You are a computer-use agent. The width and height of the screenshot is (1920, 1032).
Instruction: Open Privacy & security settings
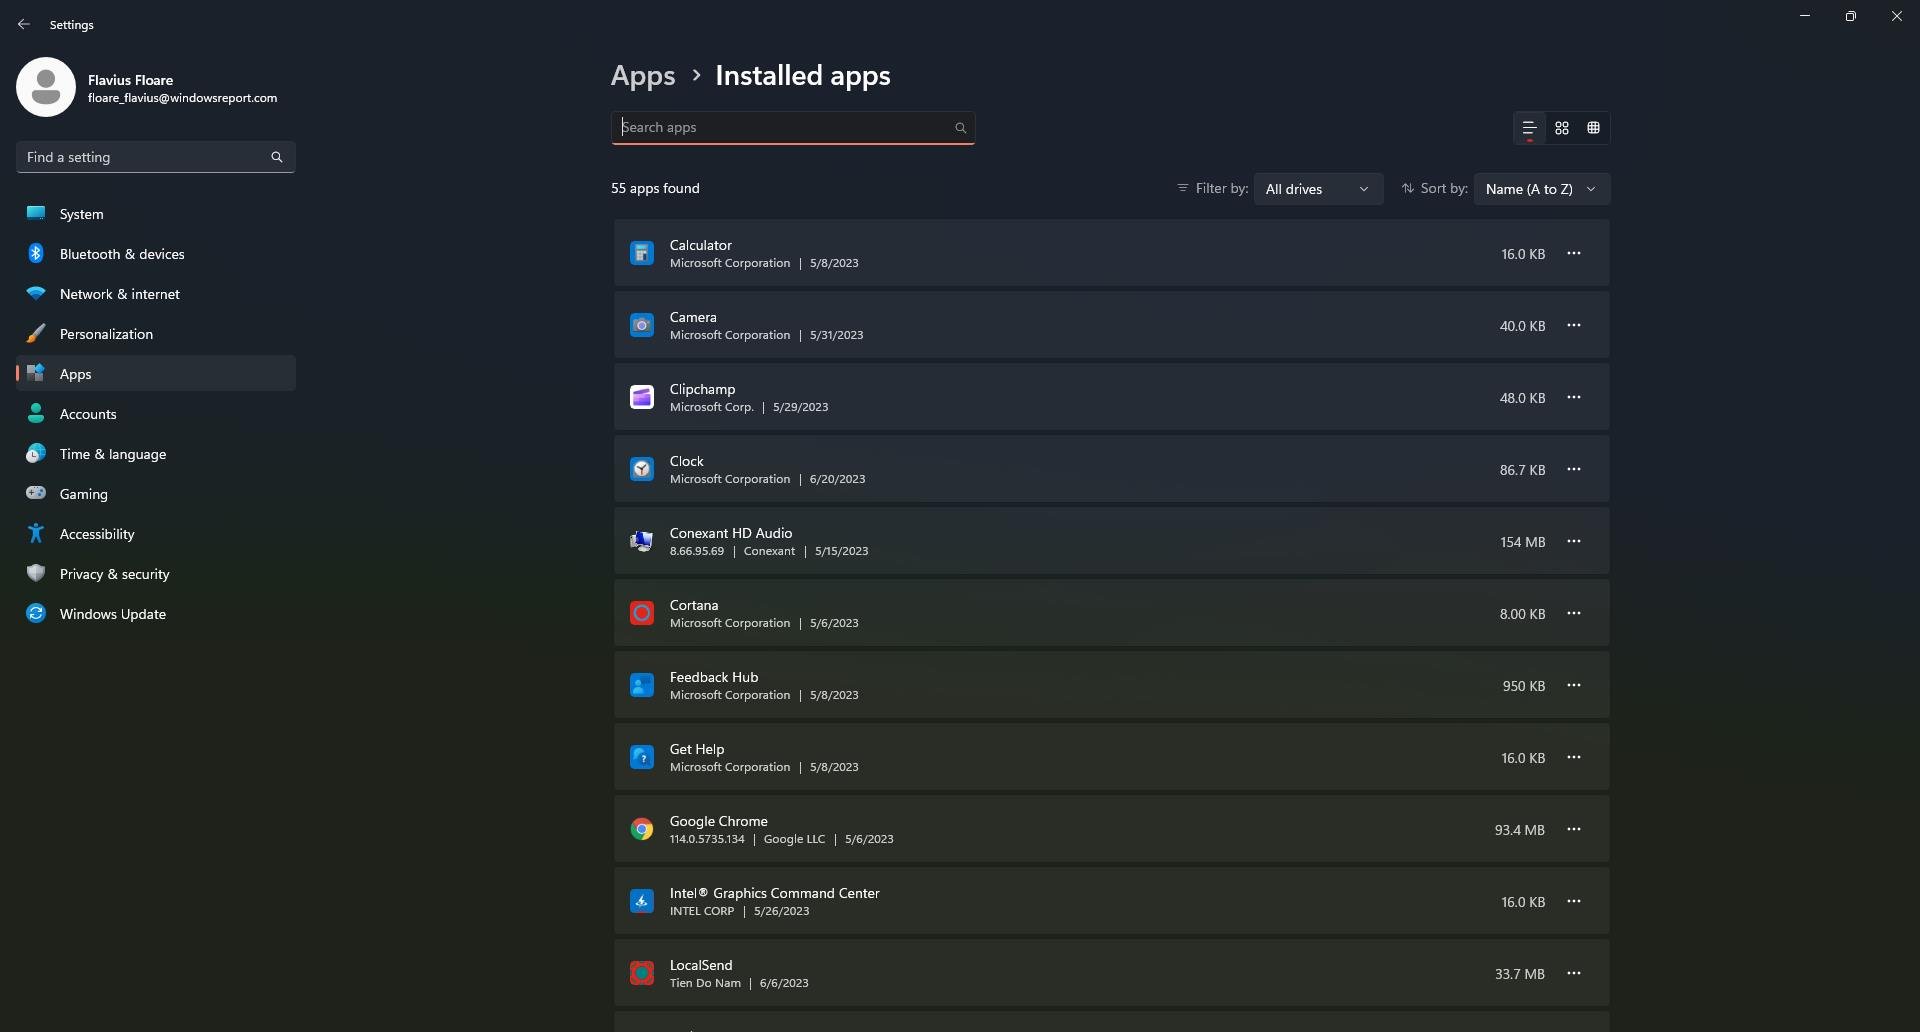[156, 574]
